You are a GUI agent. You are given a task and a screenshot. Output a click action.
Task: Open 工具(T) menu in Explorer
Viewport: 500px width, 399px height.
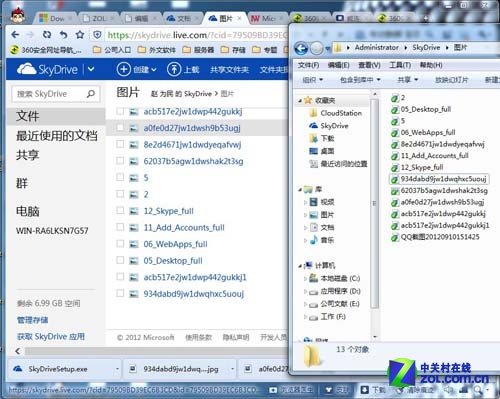pos(400,65)
